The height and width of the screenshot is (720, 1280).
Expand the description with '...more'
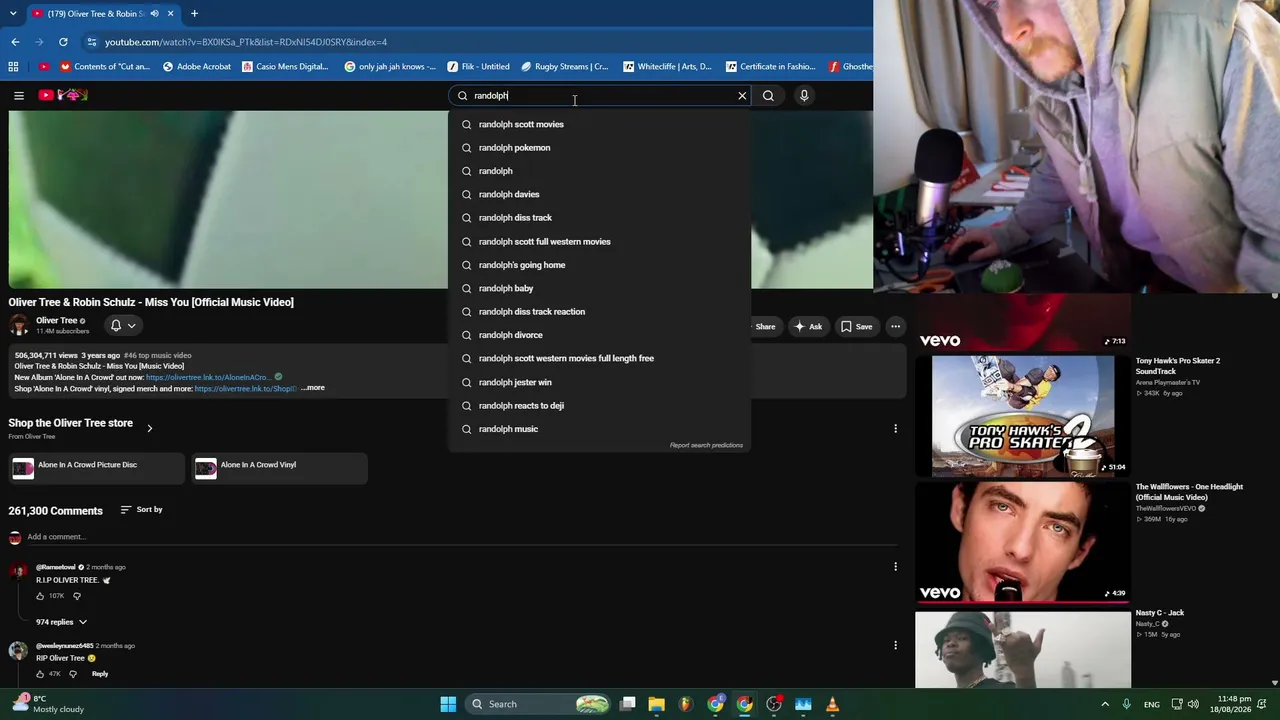click(313, 388)
